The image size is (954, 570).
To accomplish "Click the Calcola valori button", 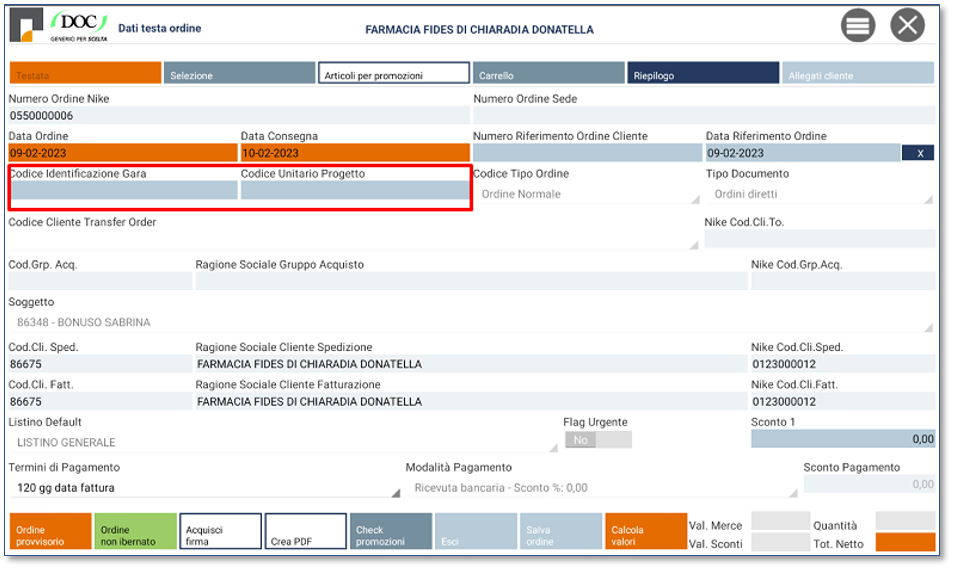I will point(646,532).
